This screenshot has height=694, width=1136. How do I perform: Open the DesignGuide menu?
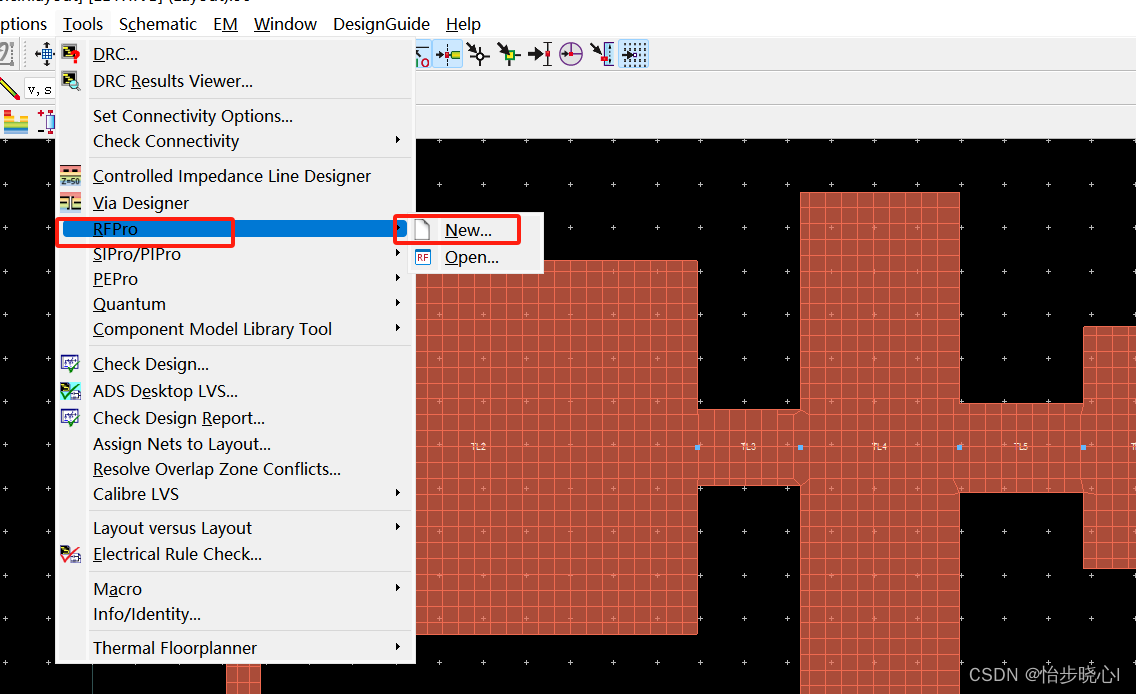[x=381, y=24]
